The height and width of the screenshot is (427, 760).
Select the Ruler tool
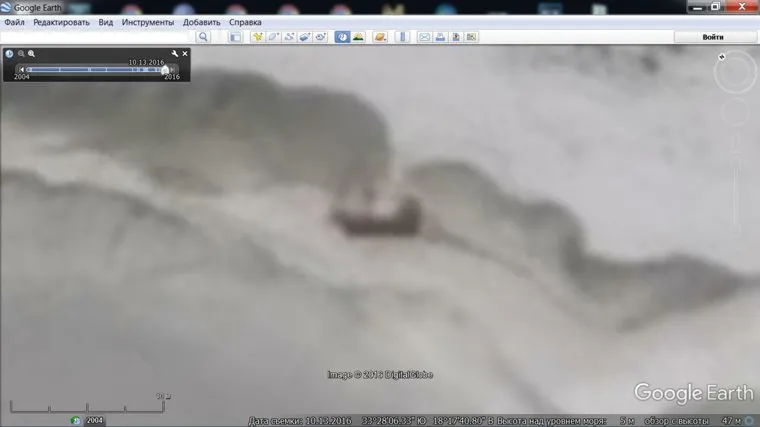(402, 37)
